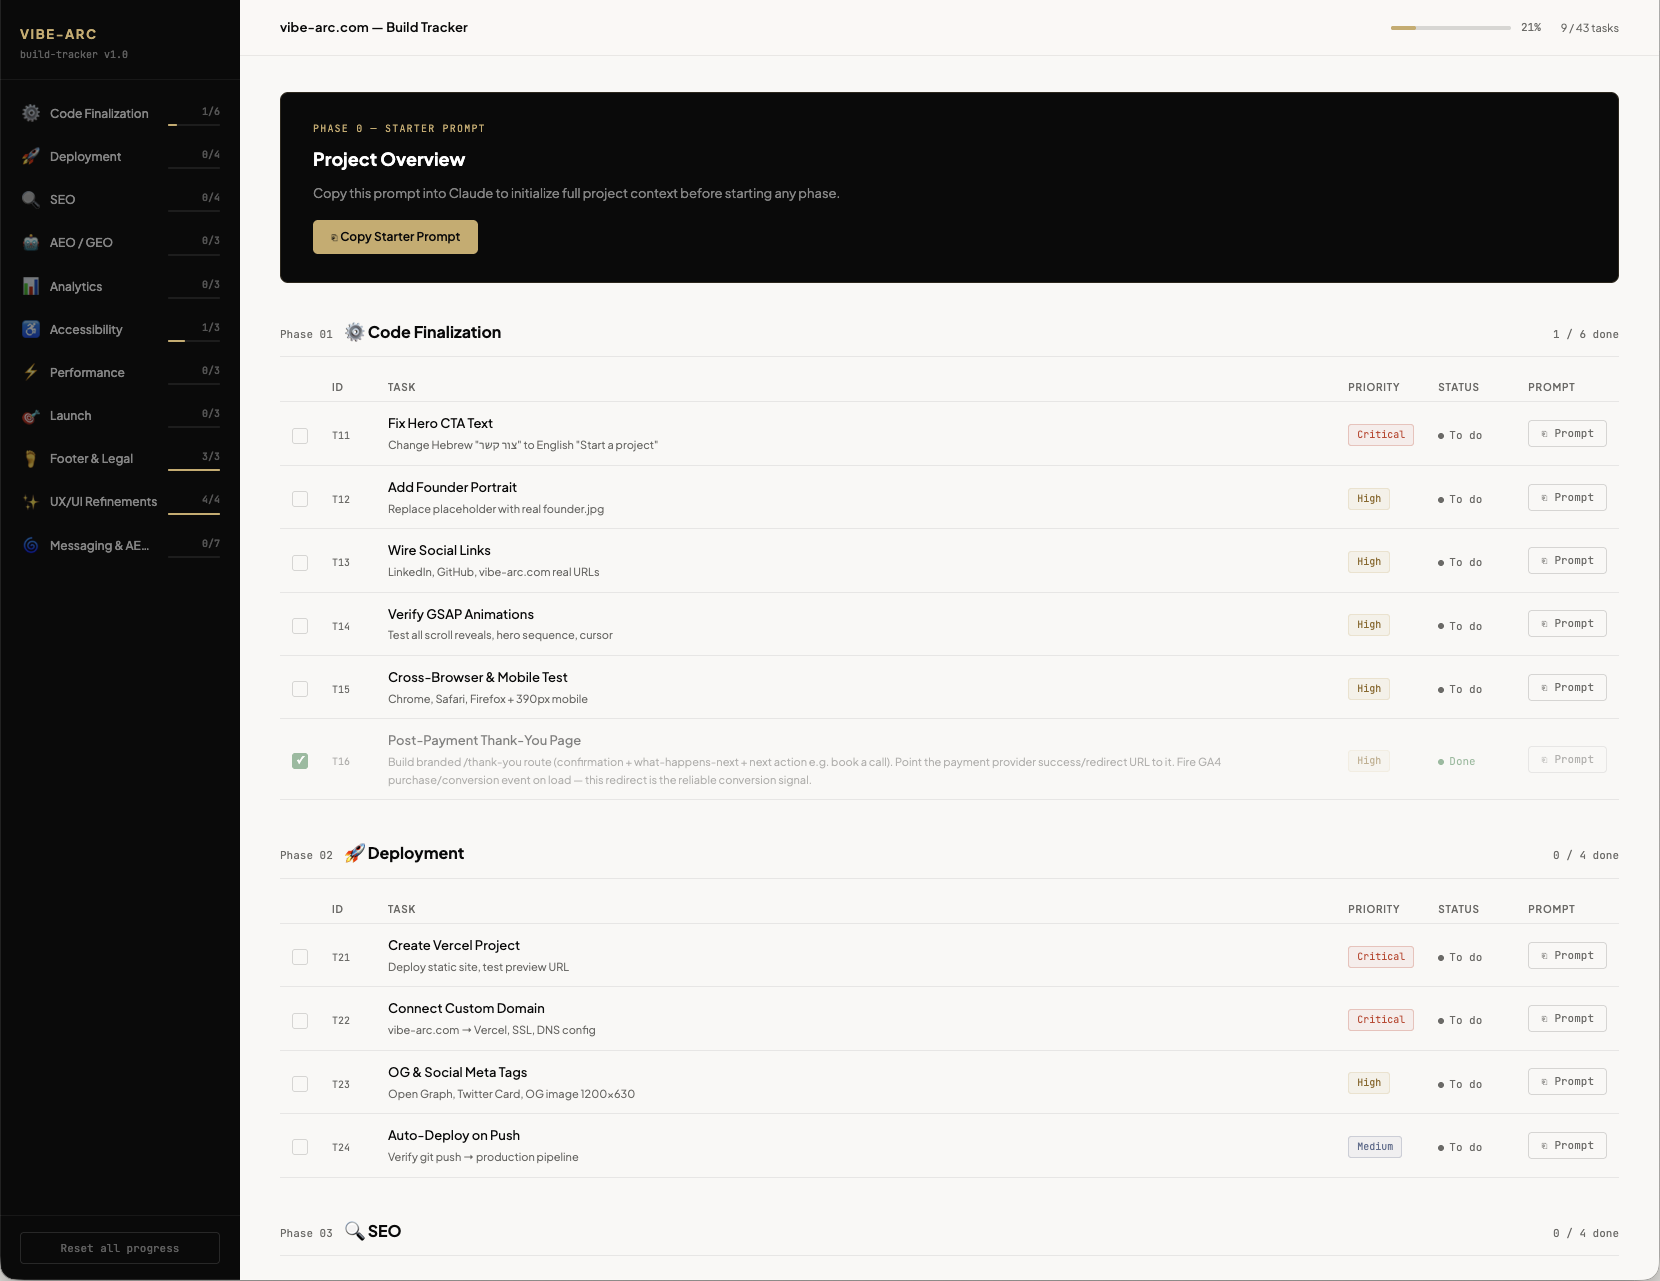This screenshot has height=1281, width=1660.
Task: Open Accessibility phase in sidebar
Action: click(x=120, y=329)
